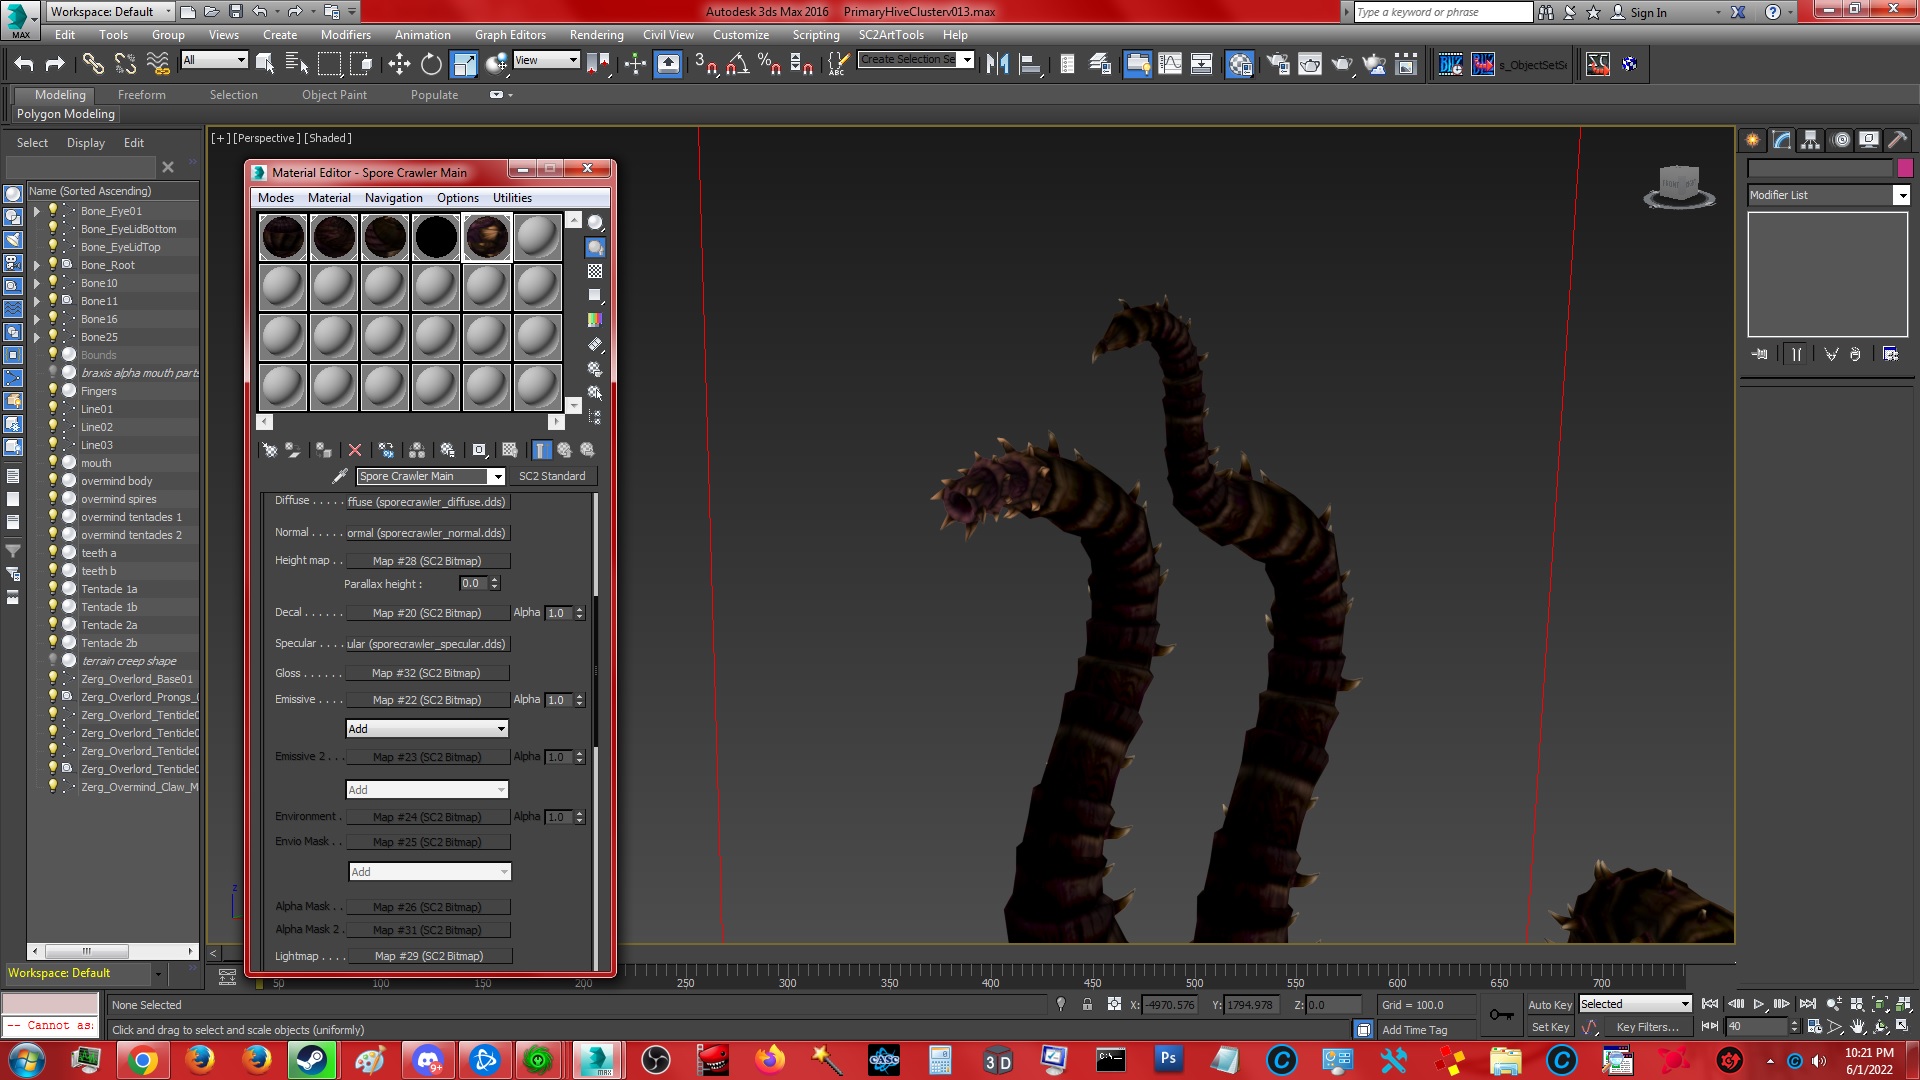Open the Modifiers menu
Screen dimensions: 1920x1080
pyautogui.click(x=346, y=34)
